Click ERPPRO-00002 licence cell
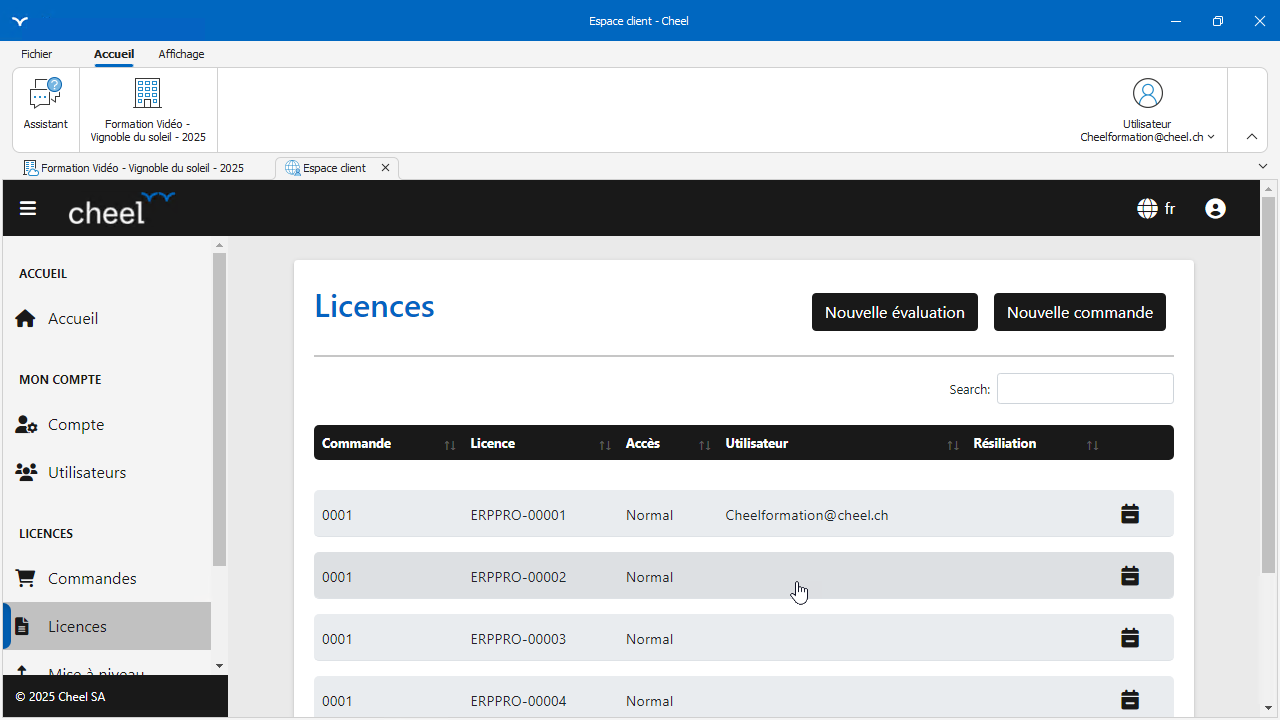 click(518, 577)
